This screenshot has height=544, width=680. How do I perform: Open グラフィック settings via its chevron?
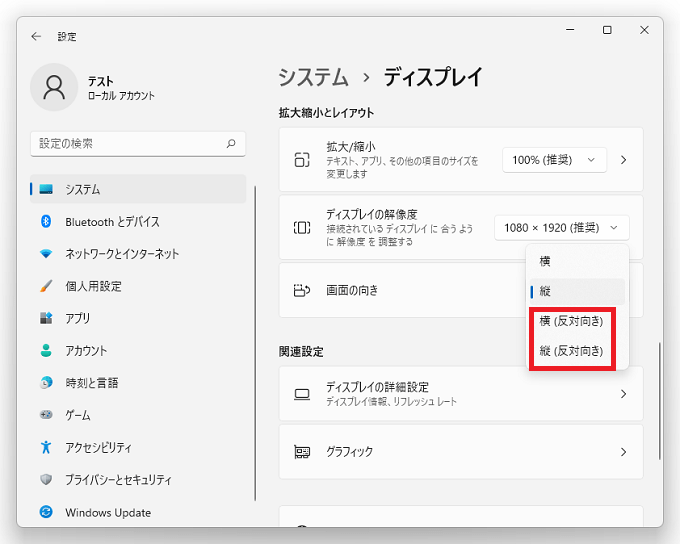click(624, 452)
